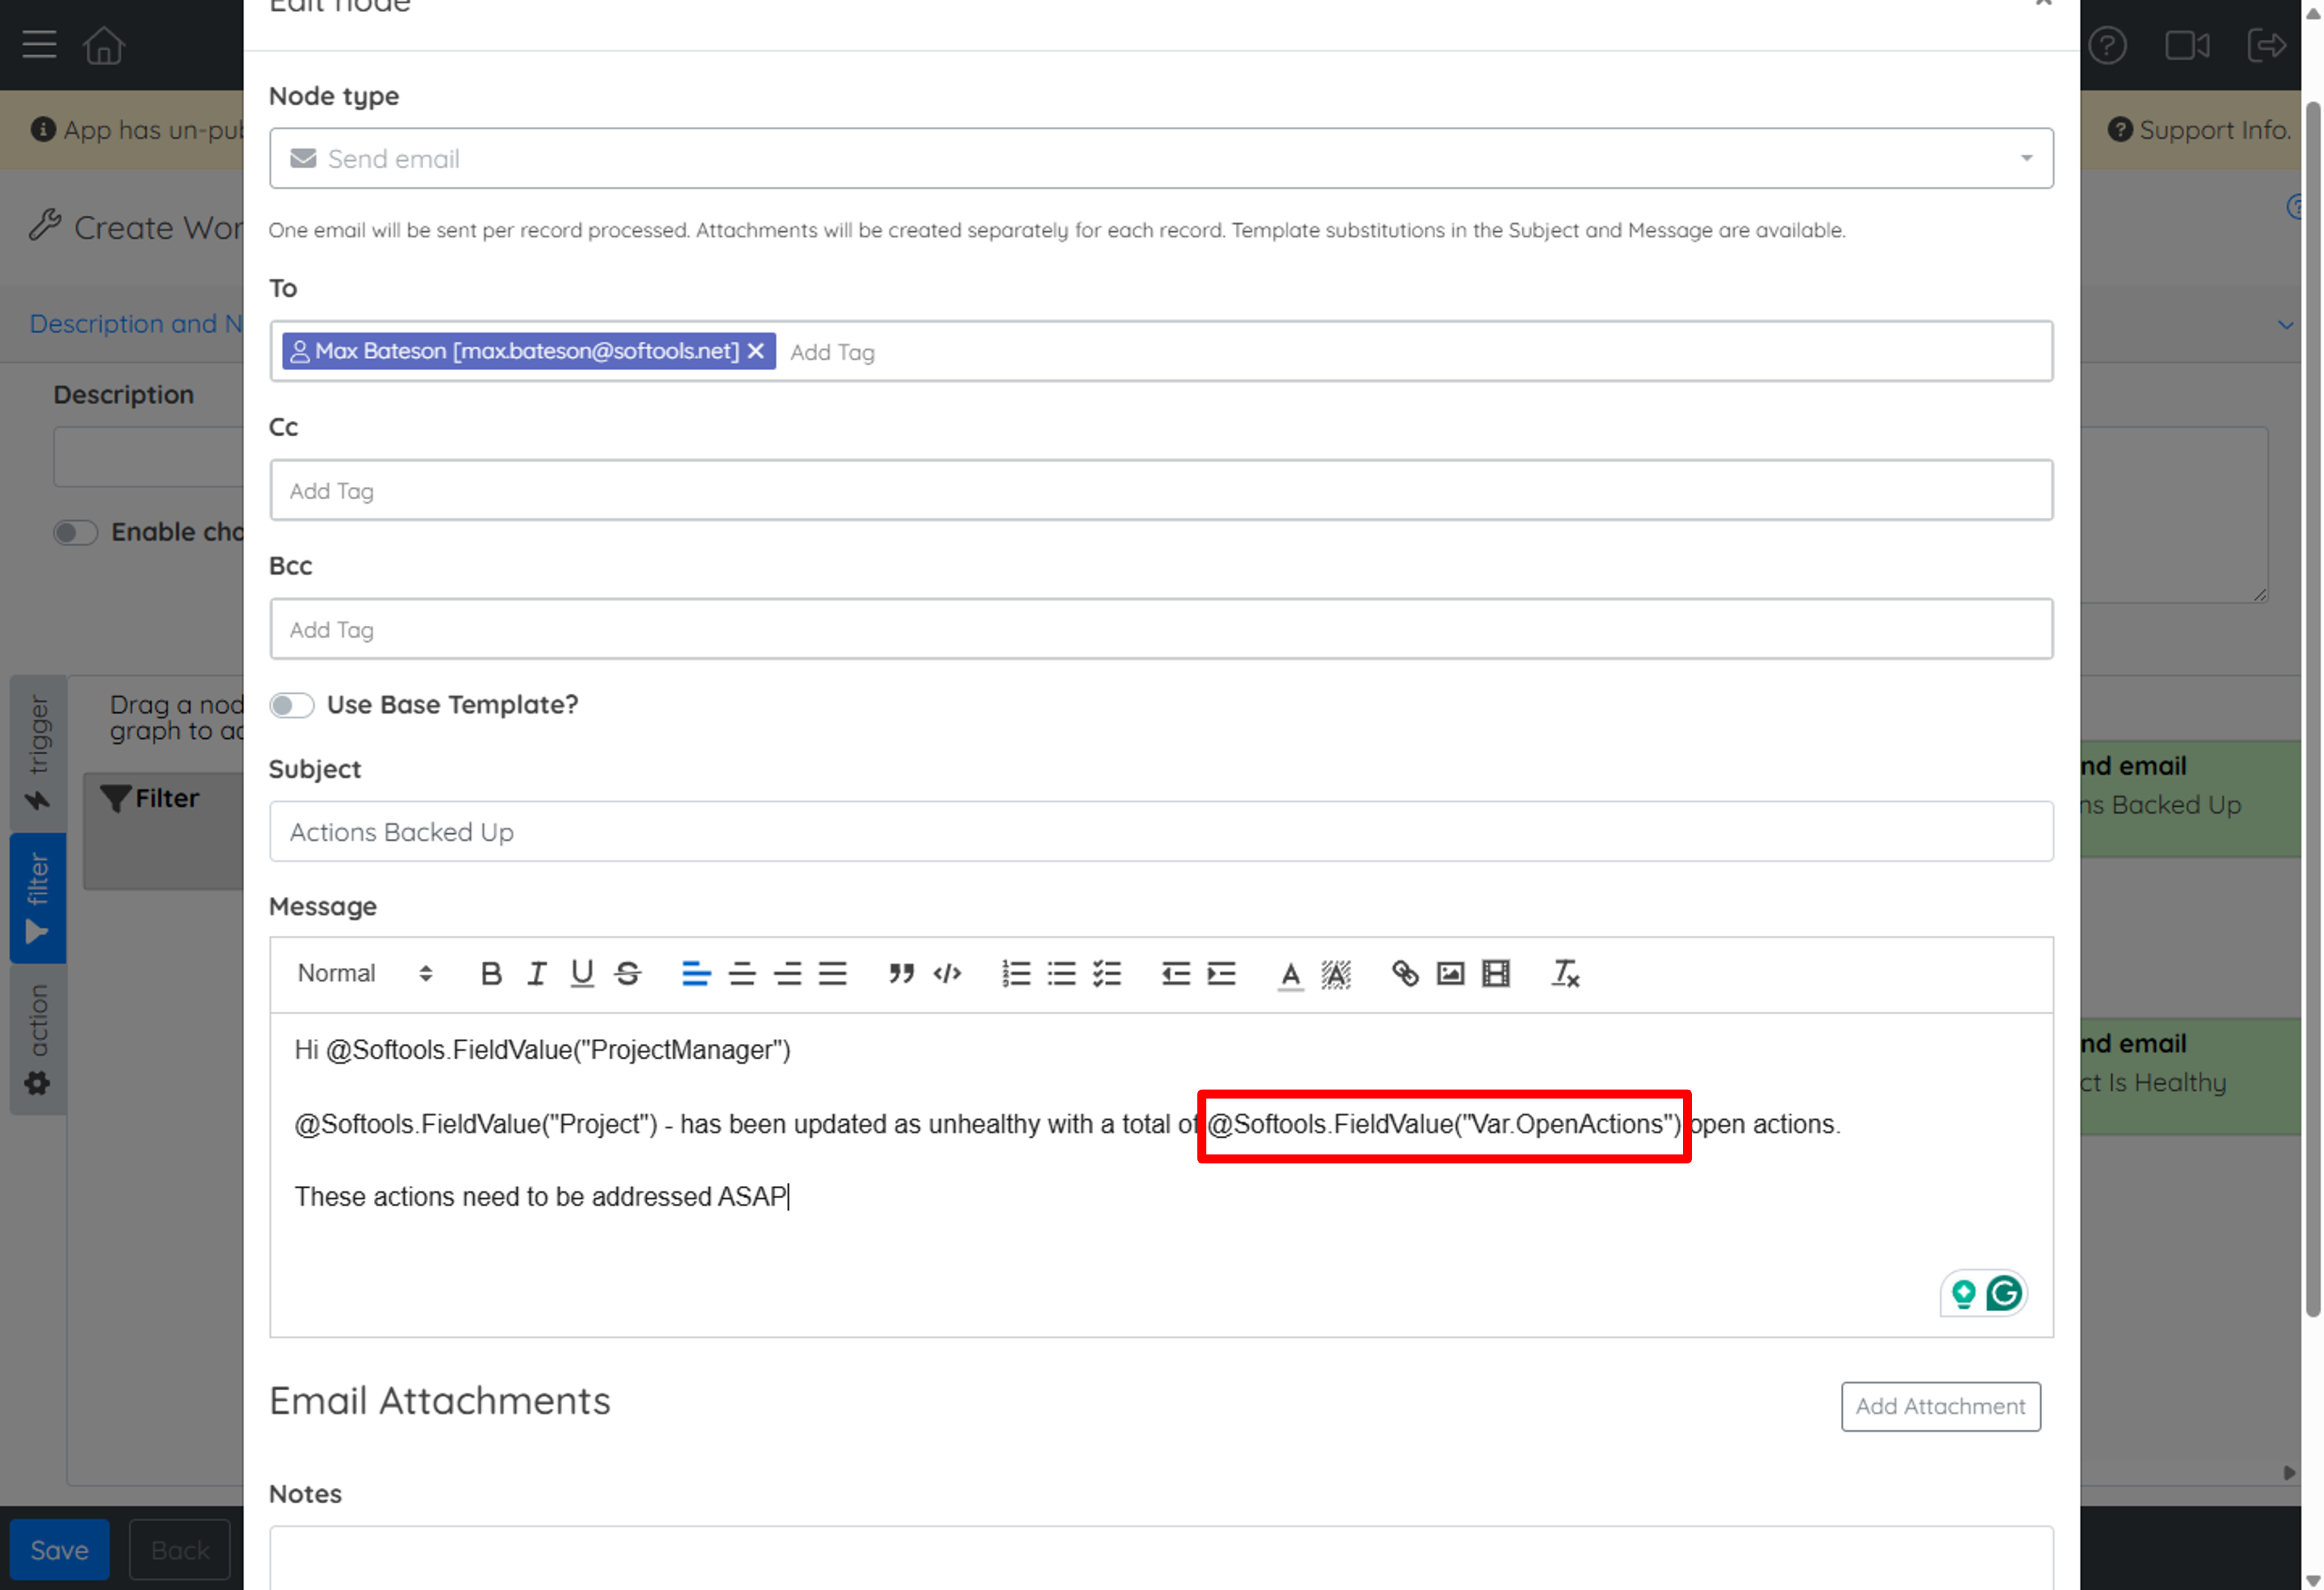
Task: Insert a hyperlink in message
Action: (x=1405, y=973)
